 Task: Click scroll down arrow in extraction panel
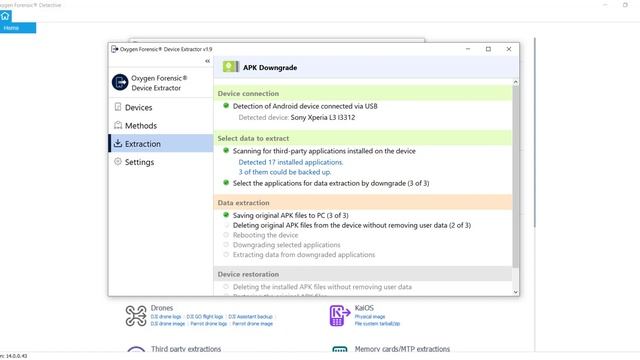point(516,292)
